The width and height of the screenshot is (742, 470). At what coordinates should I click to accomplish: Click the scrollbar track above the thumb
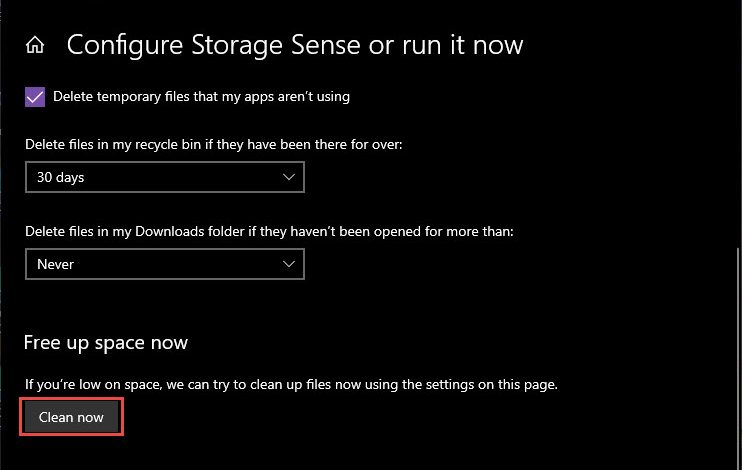739,123
